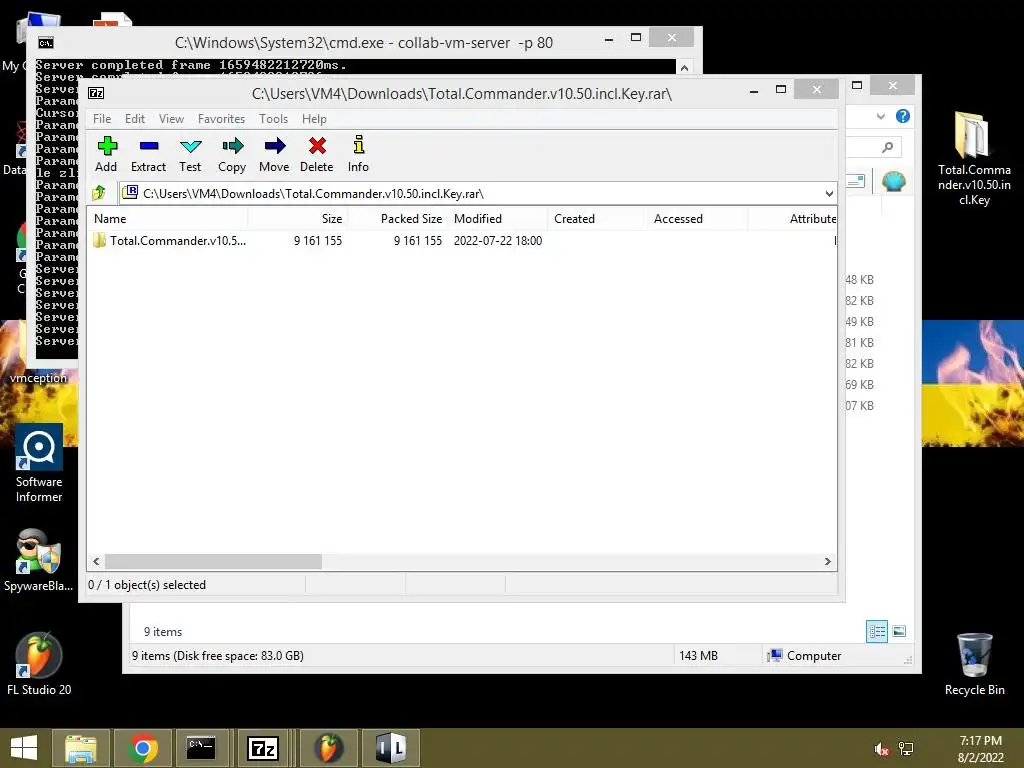
Task: Sort by Packed Size column
Action: (x=398, y=219)
